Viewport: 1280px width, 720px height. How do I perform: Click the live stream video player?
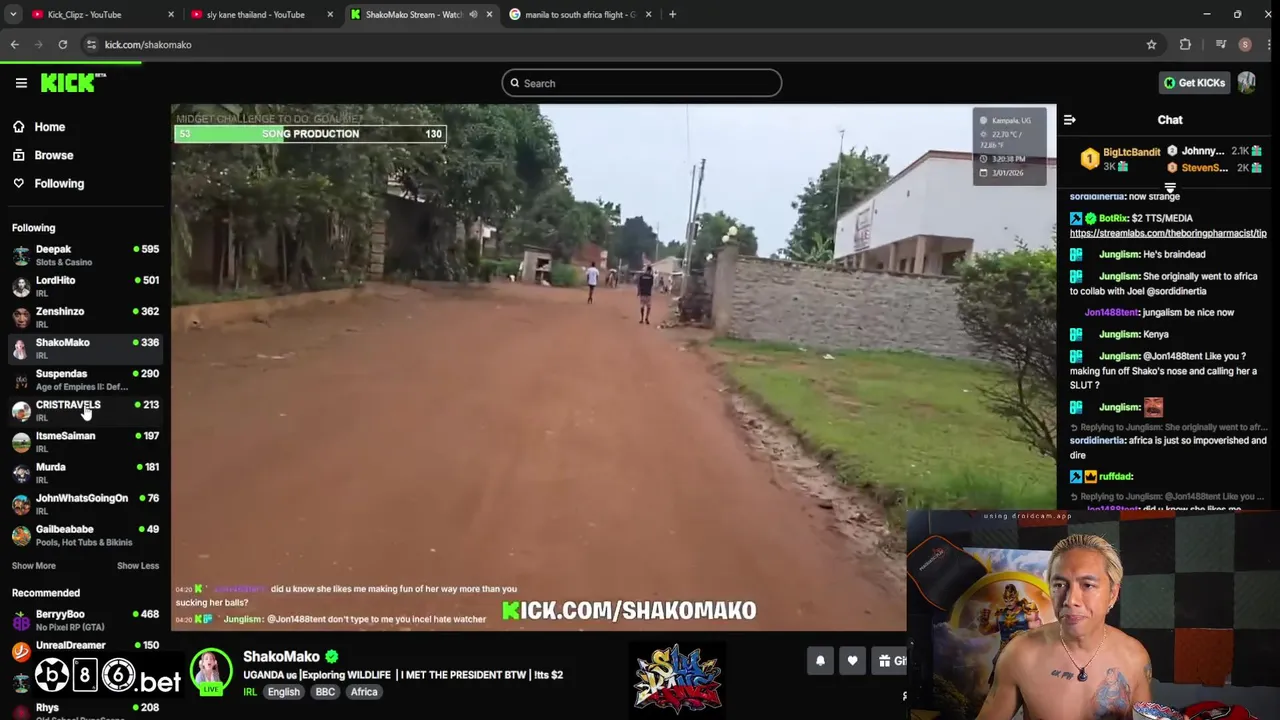(613, 367)
